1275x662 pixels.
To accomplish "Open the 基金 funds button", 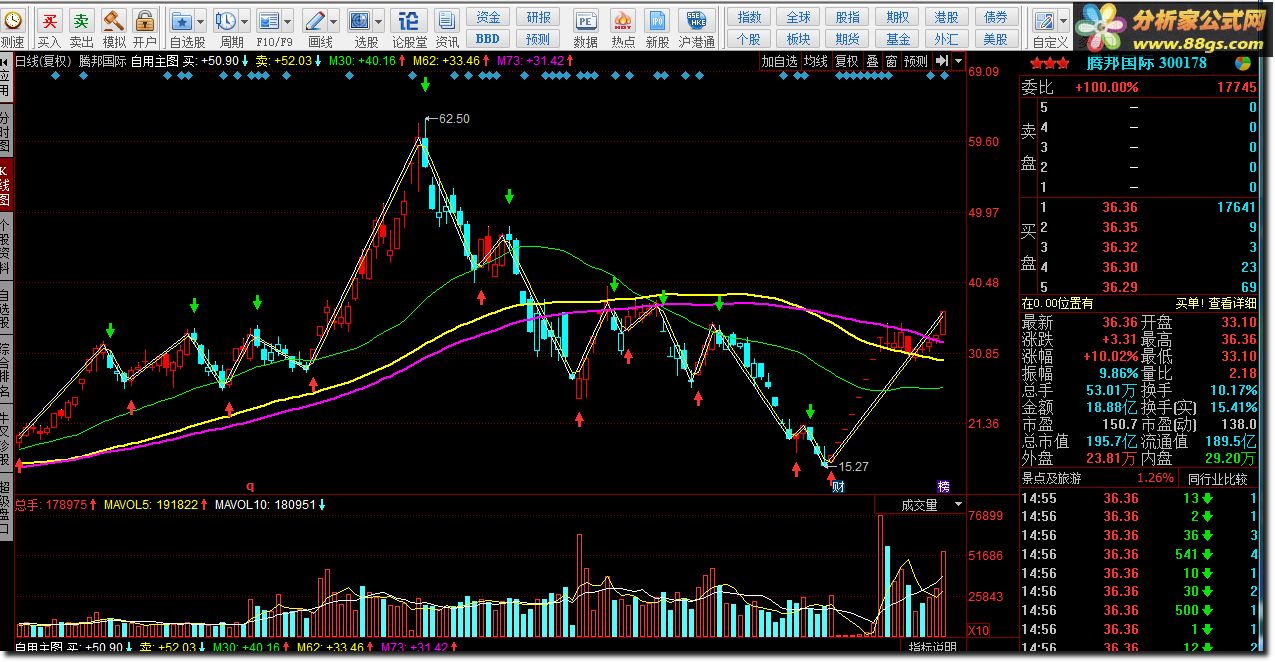I will coord(897,39).
